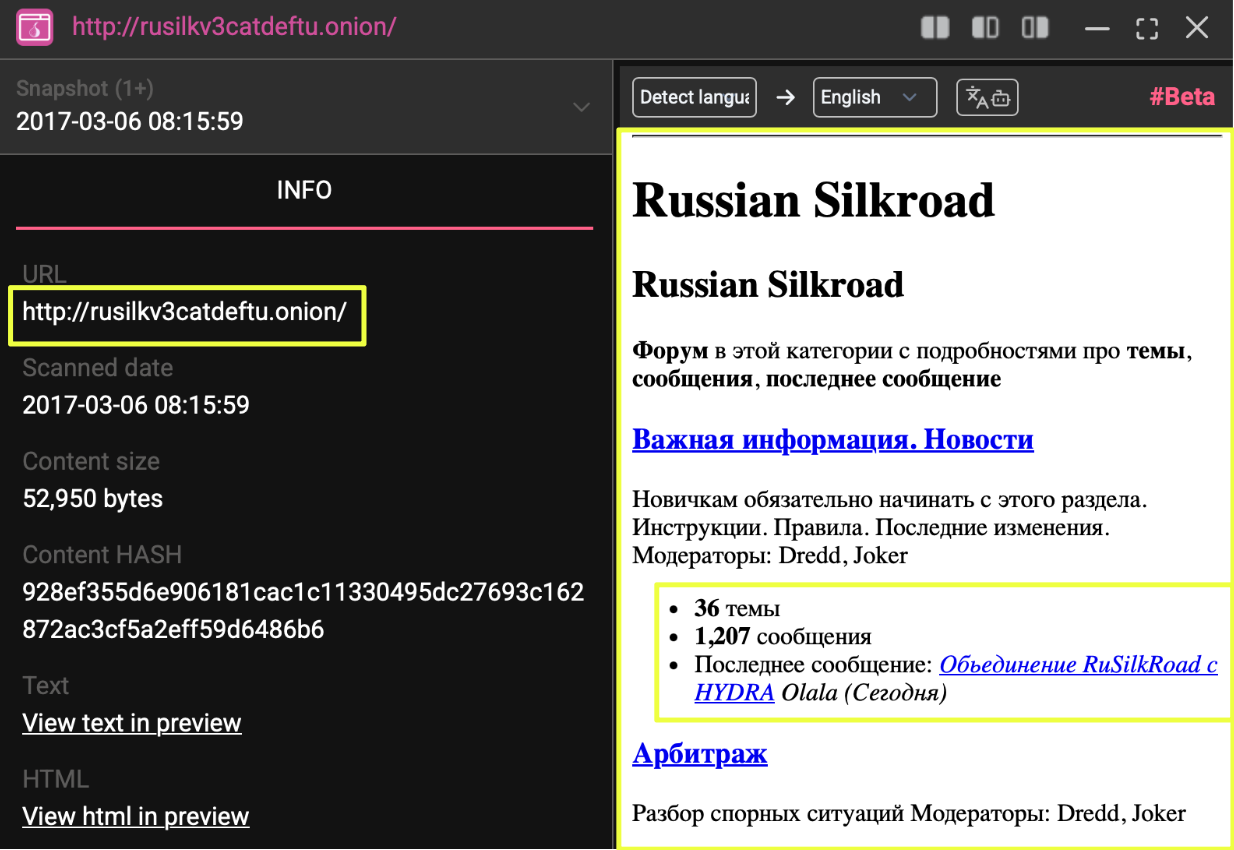
Task: Select right-panel-focused layout icon
Action: [x=1035, y=28]
